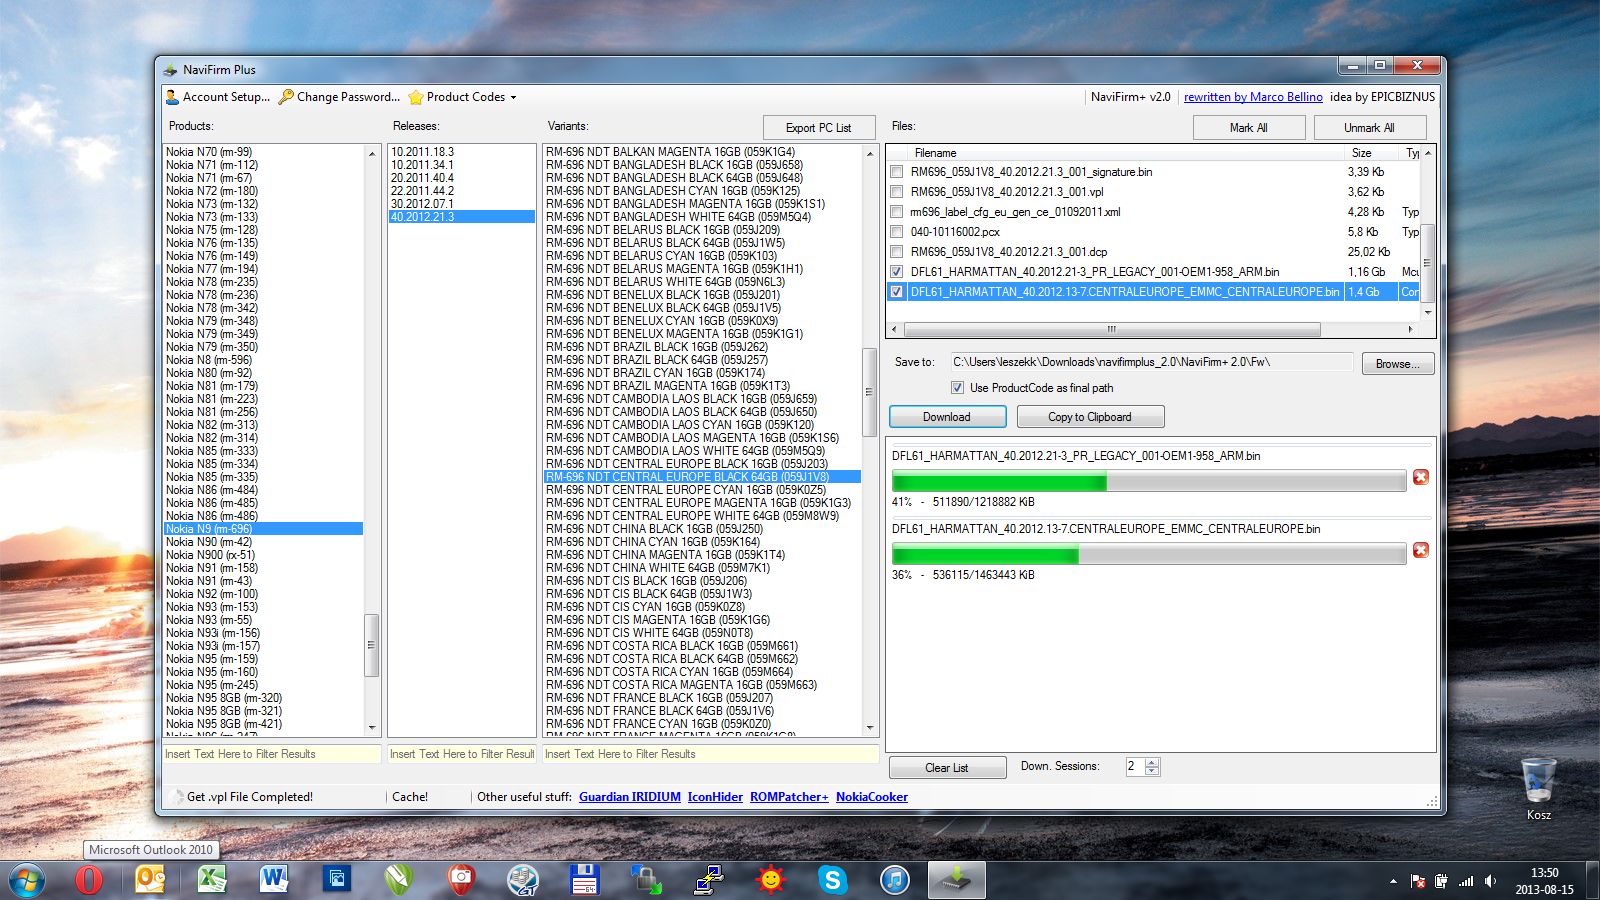
Task: Click the Down. Sessions number field
Action: coord(1135,767)
